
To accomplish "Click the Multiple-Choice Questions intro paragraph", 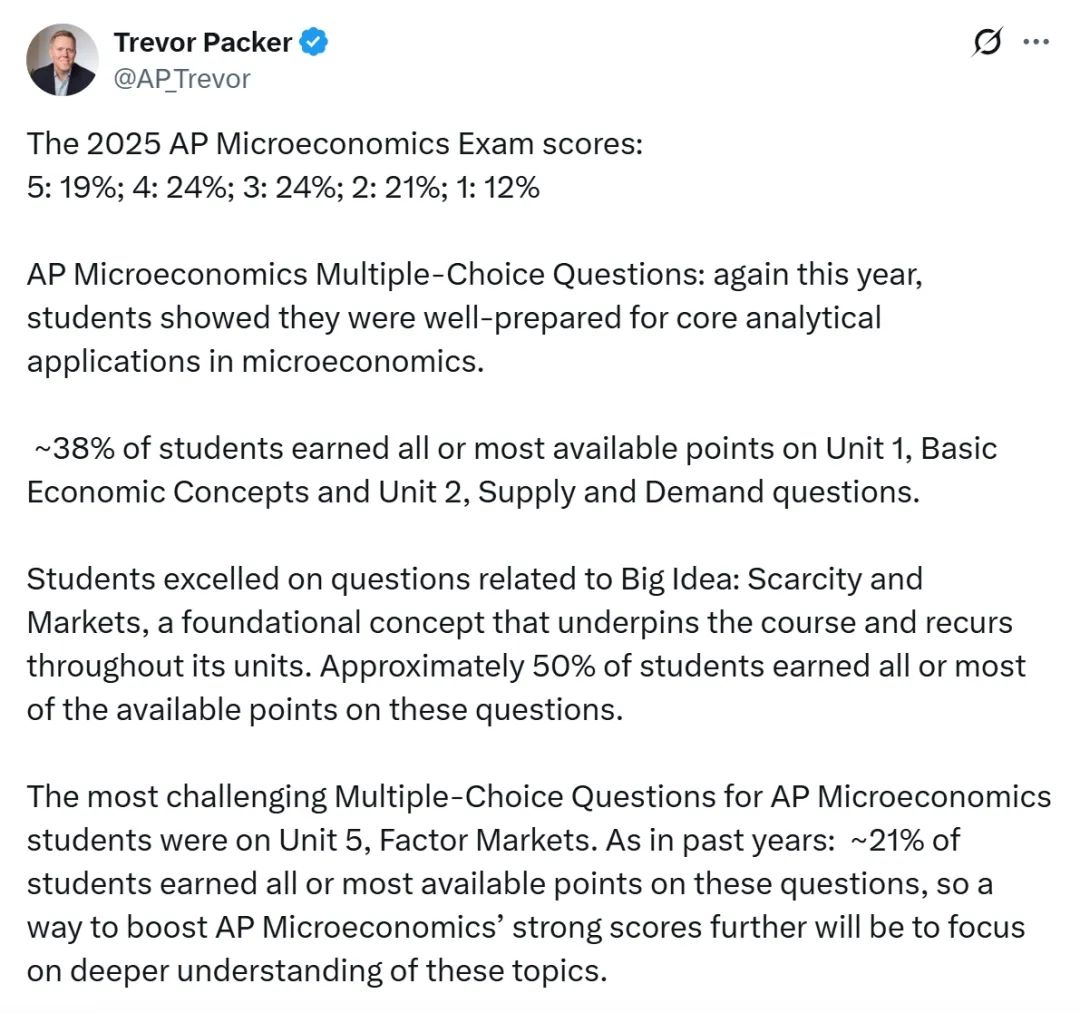I will coord(475,317).
